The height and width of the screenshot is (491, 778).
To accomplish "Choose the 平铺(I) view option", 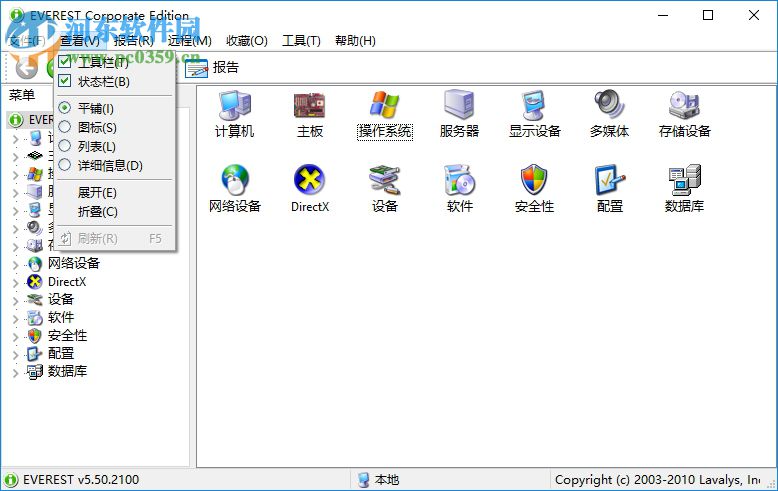I will coord(115,108).
